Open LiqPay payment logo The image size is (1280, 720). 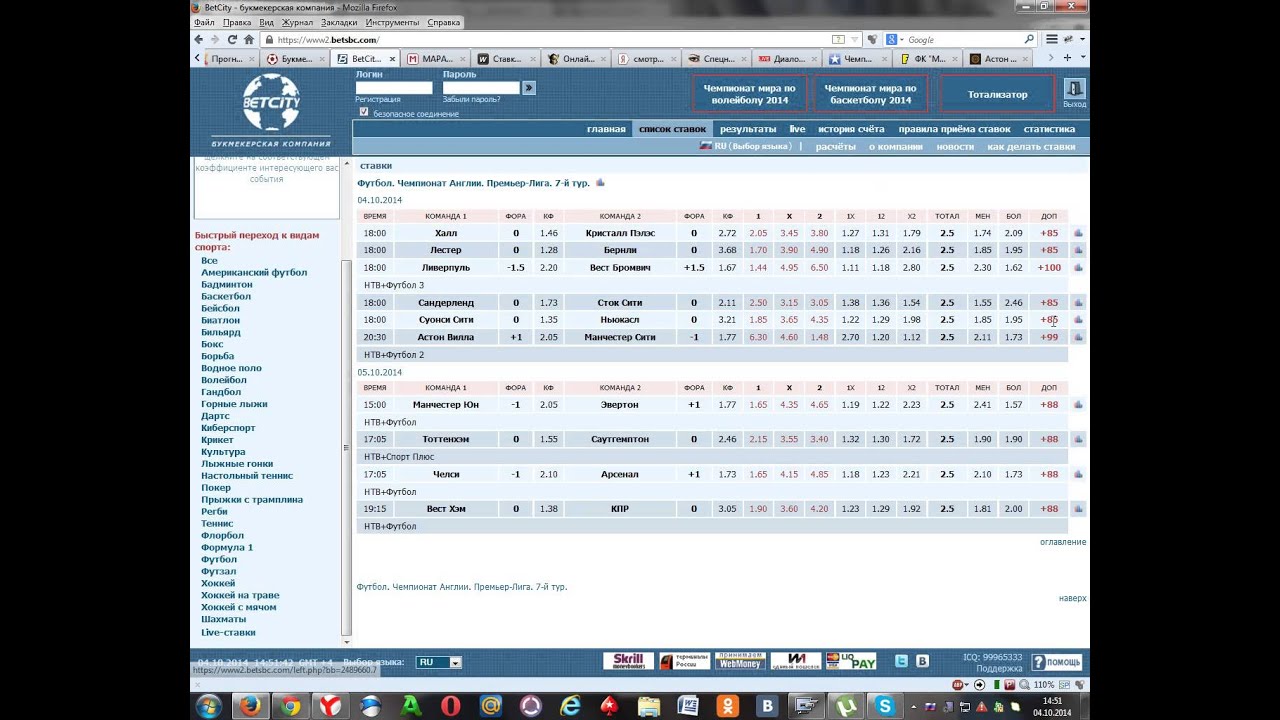(851, 661)
